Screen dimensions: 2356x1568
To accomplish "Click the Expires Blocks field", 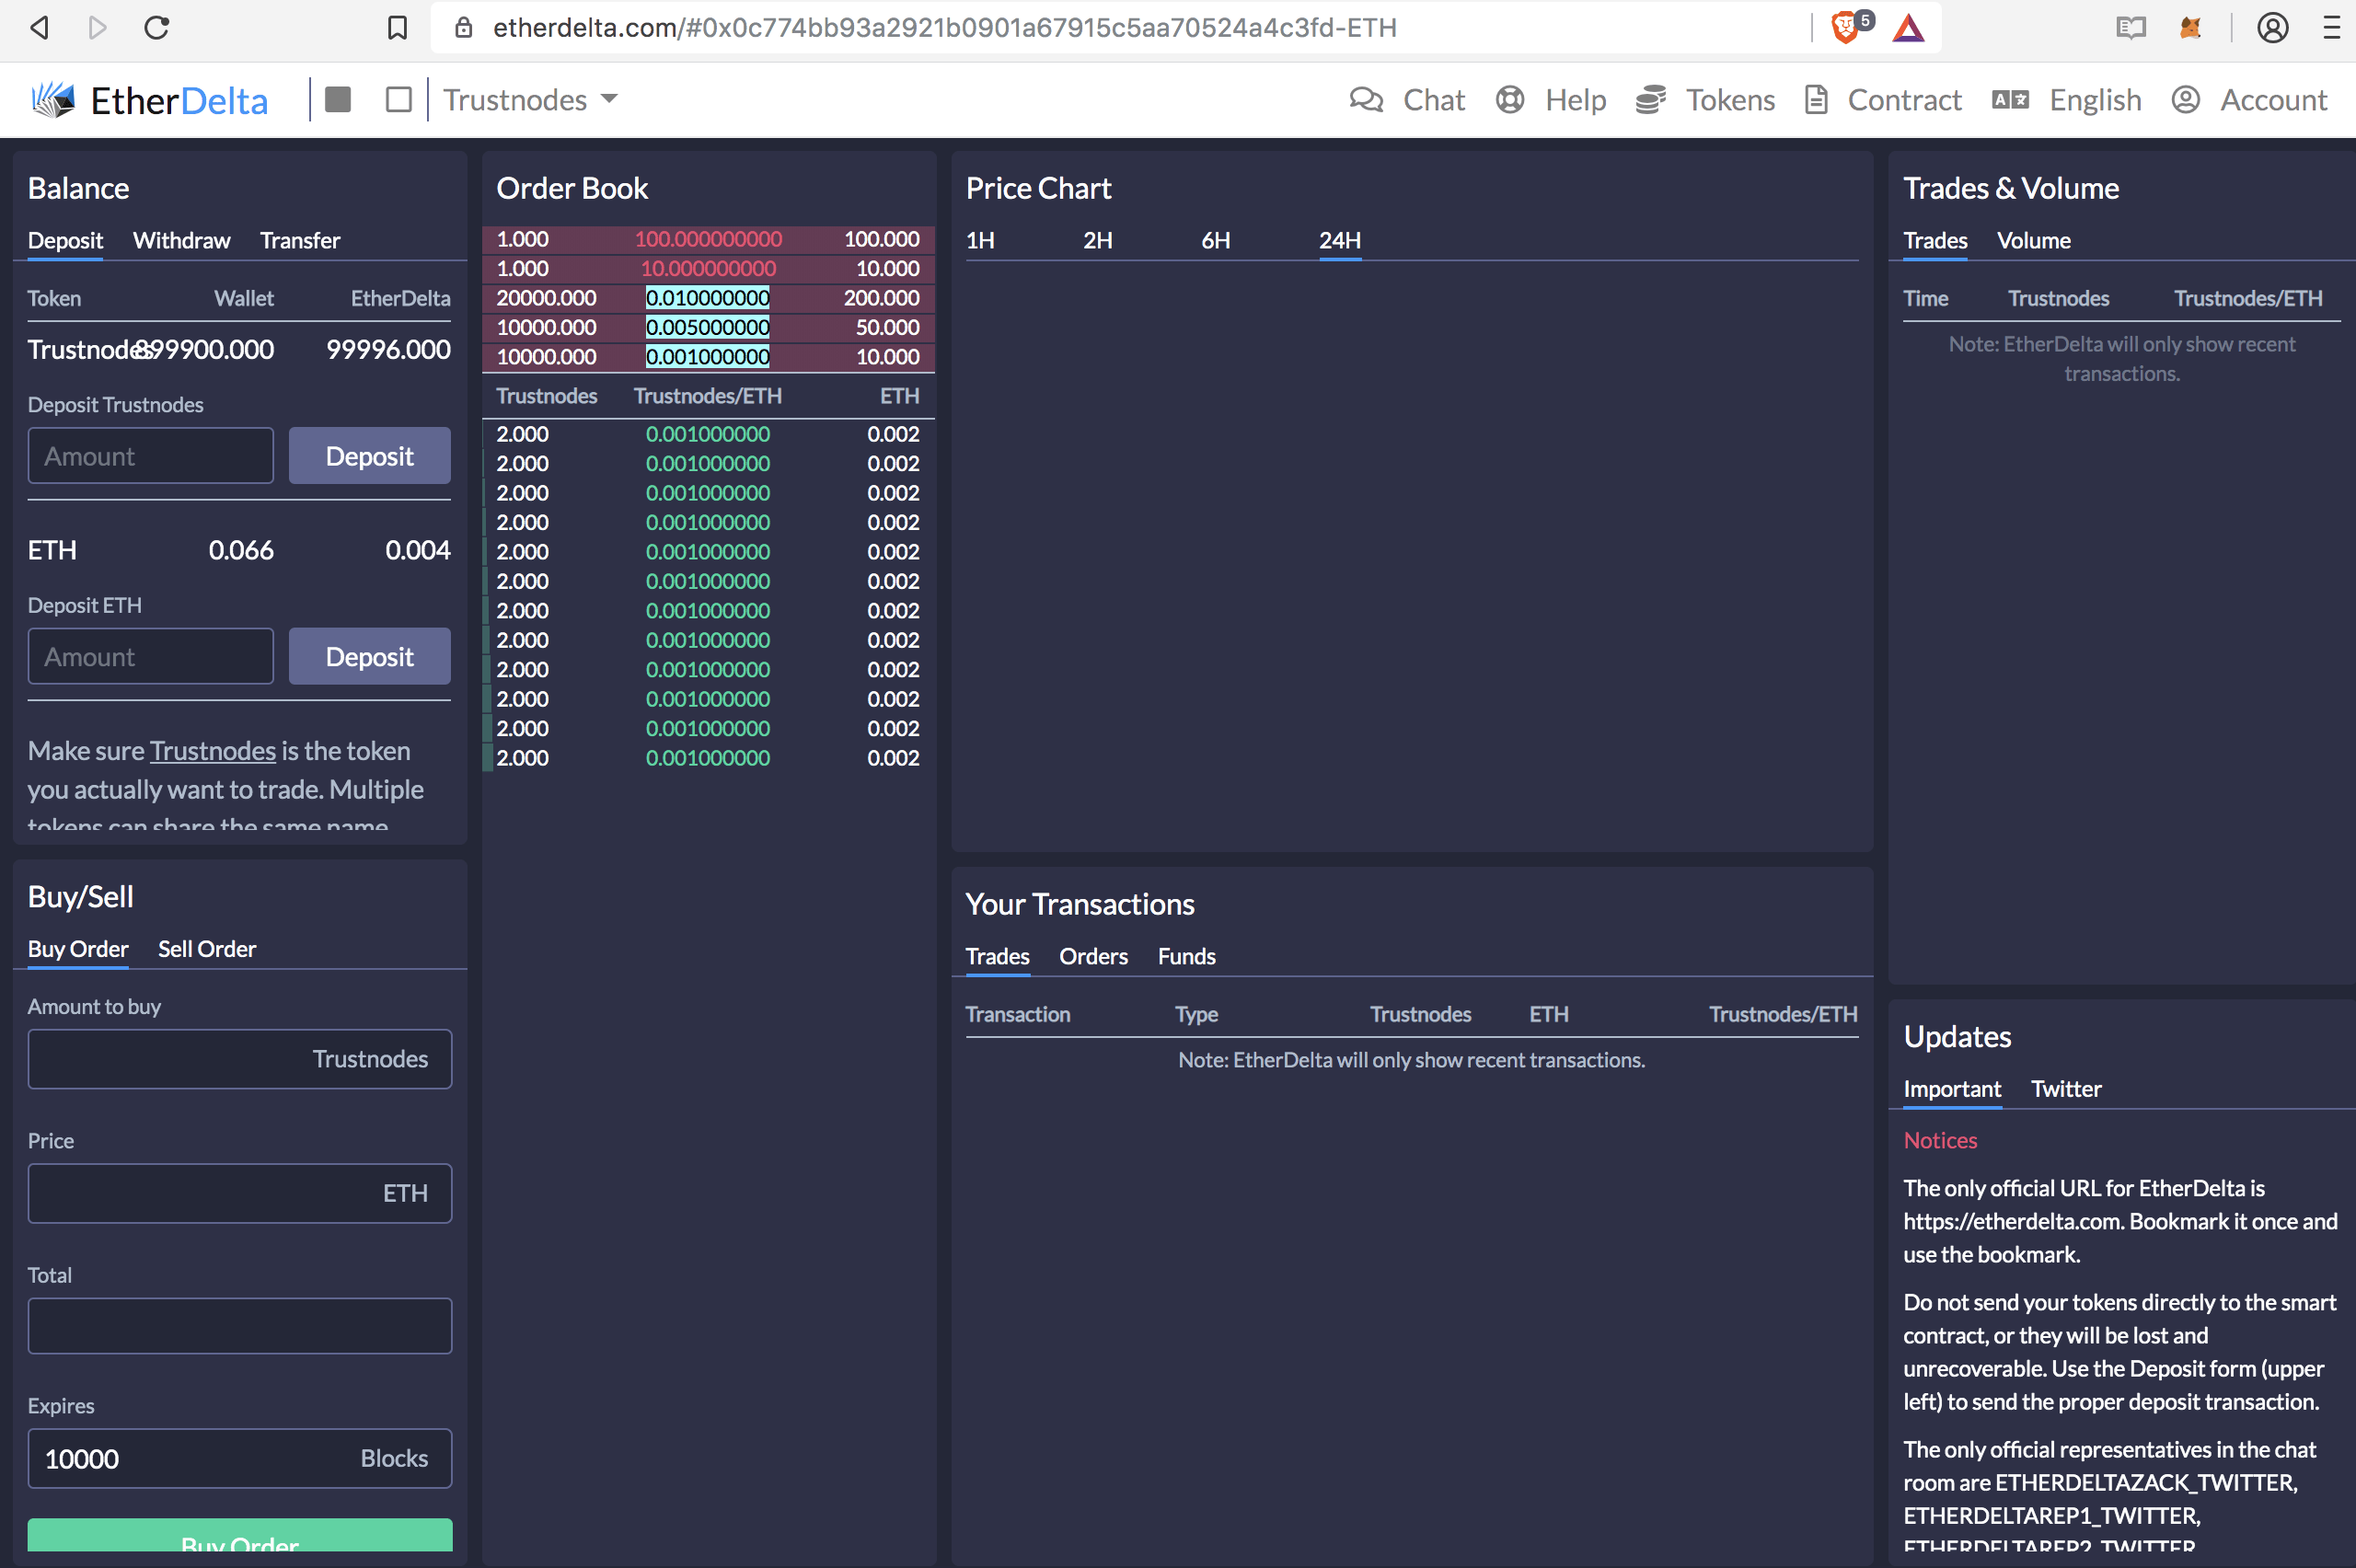I will click(x=240, y=1459).
